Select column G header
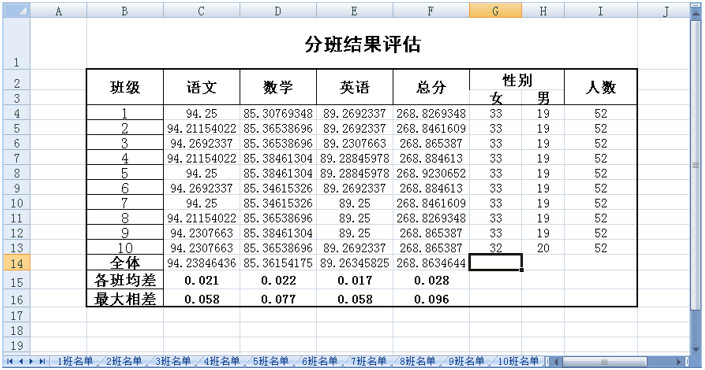 point(495,11)
